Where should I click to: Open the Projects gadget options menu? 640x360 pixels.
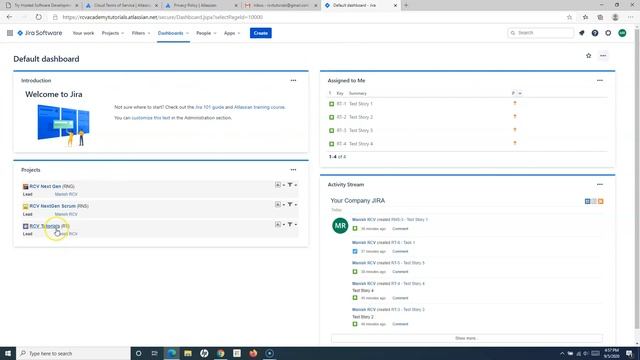293,170
